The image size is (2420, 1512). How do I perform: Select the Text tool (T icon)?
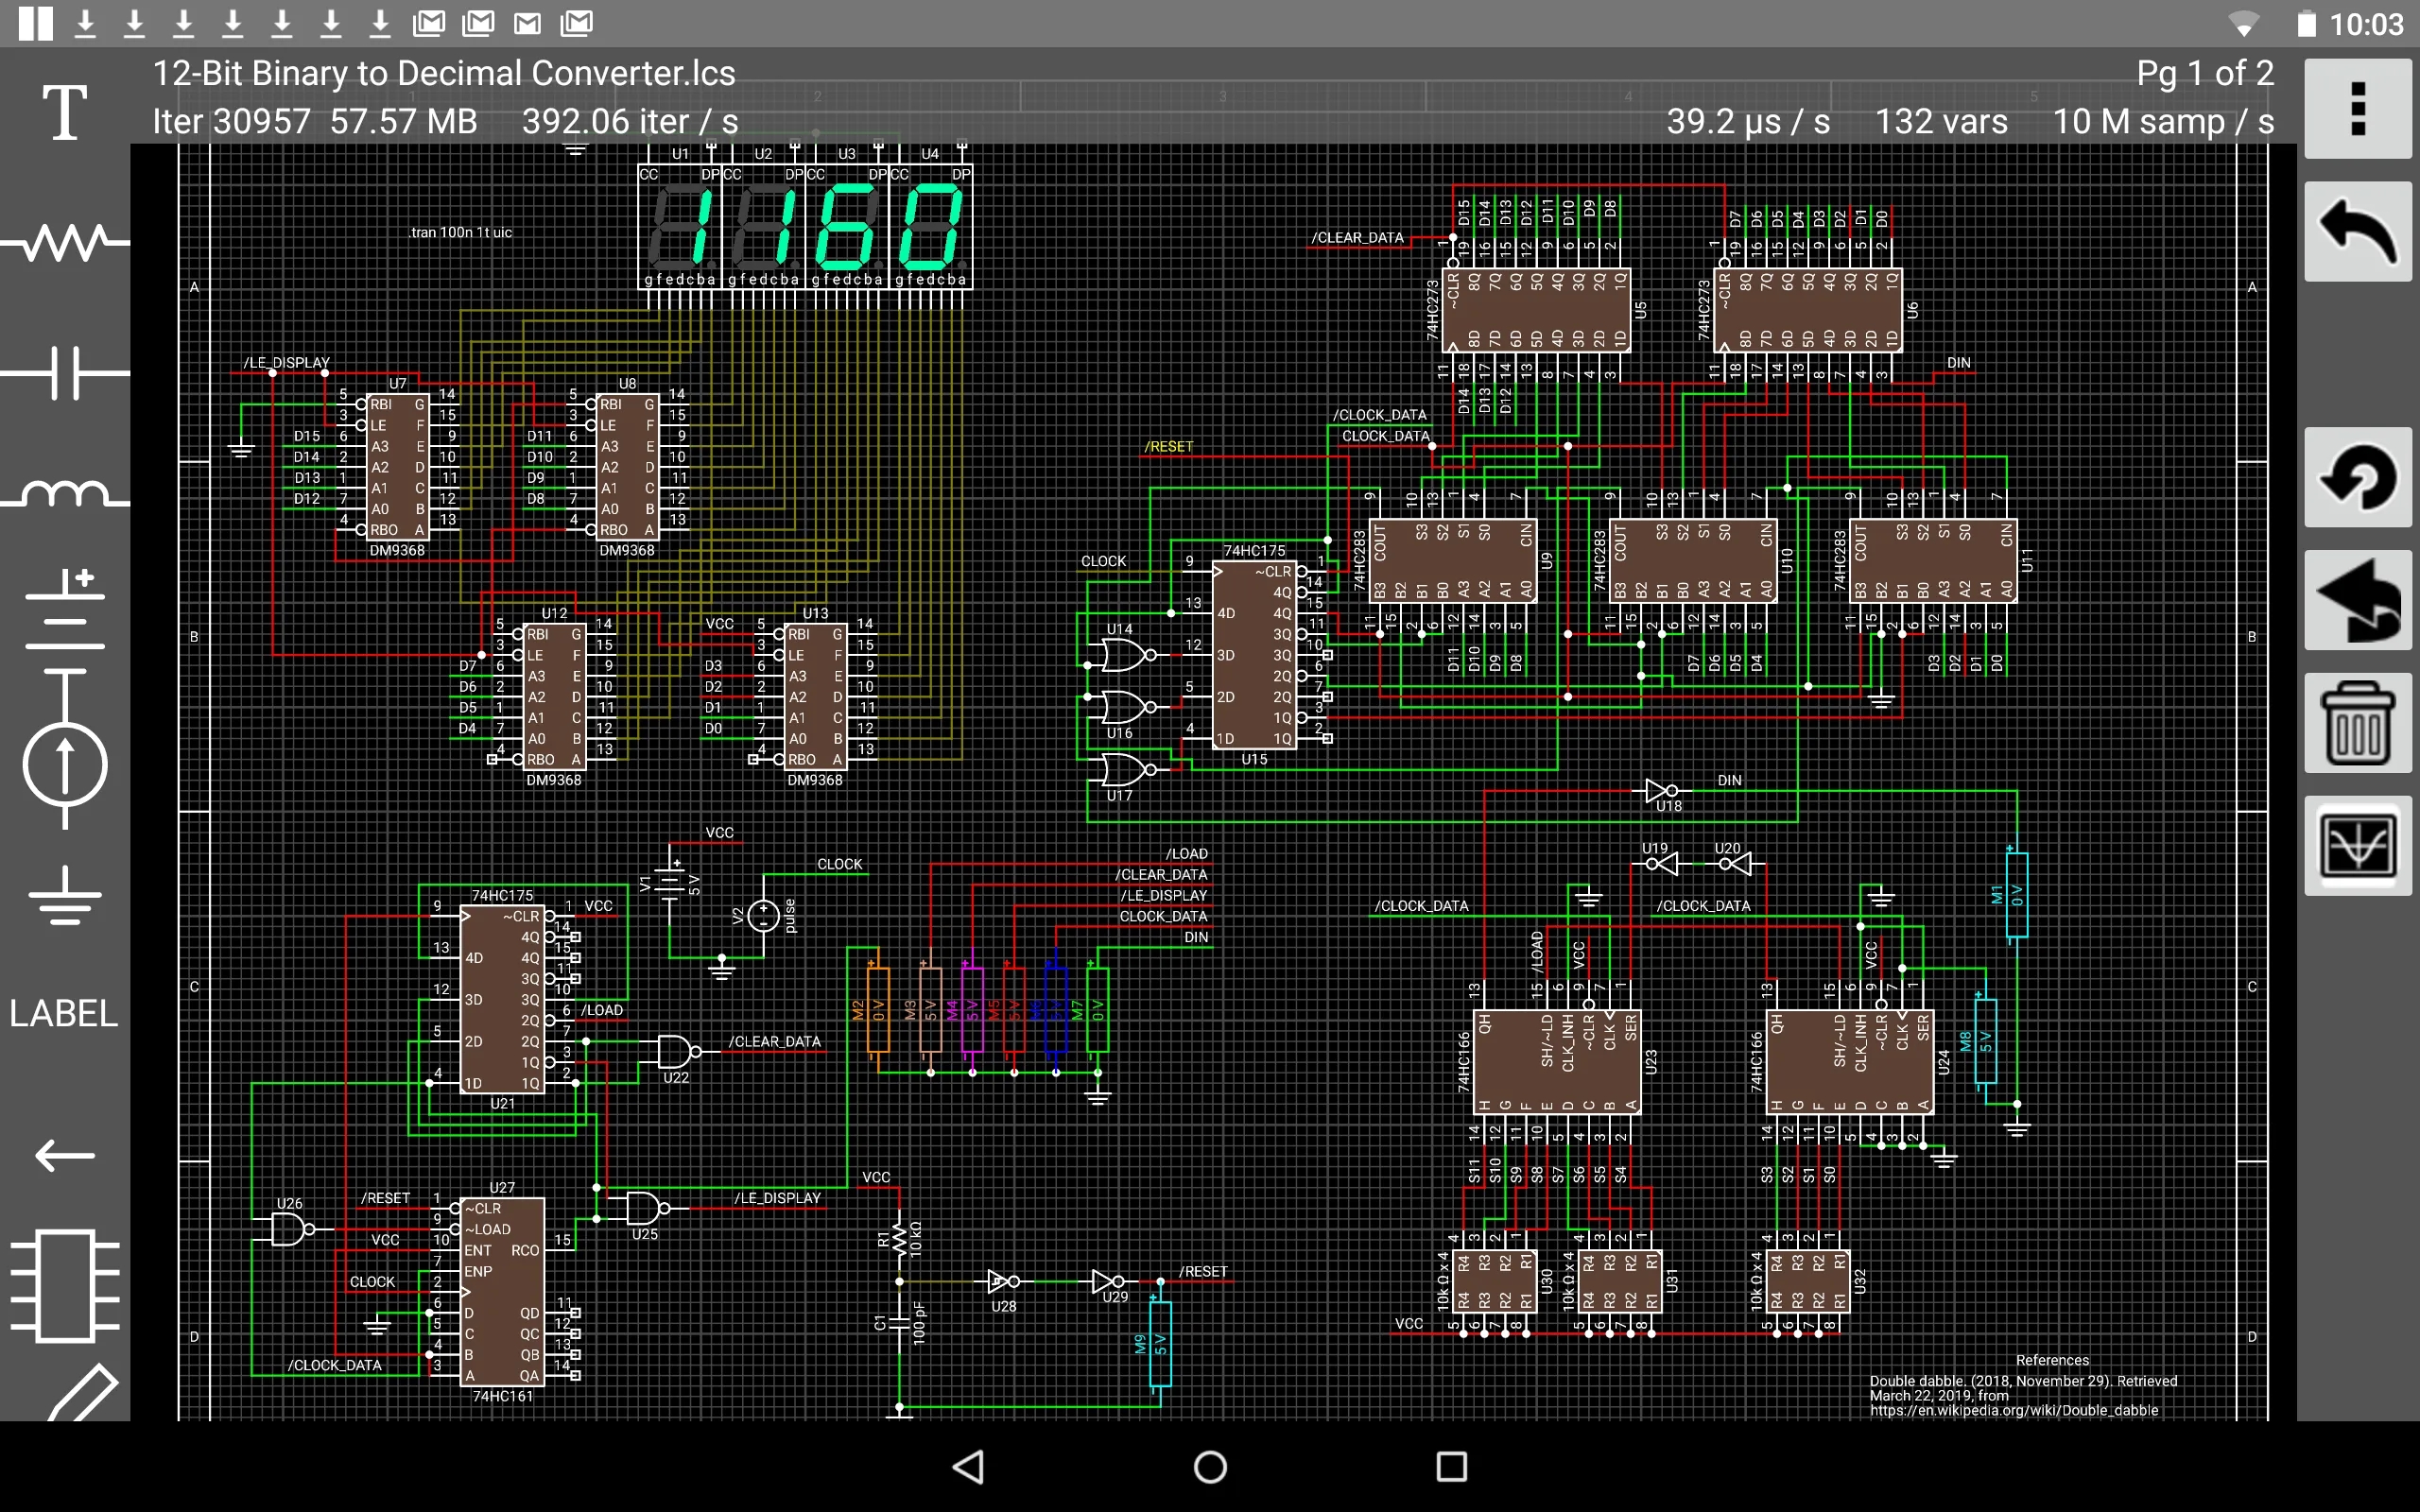(65, 112)
